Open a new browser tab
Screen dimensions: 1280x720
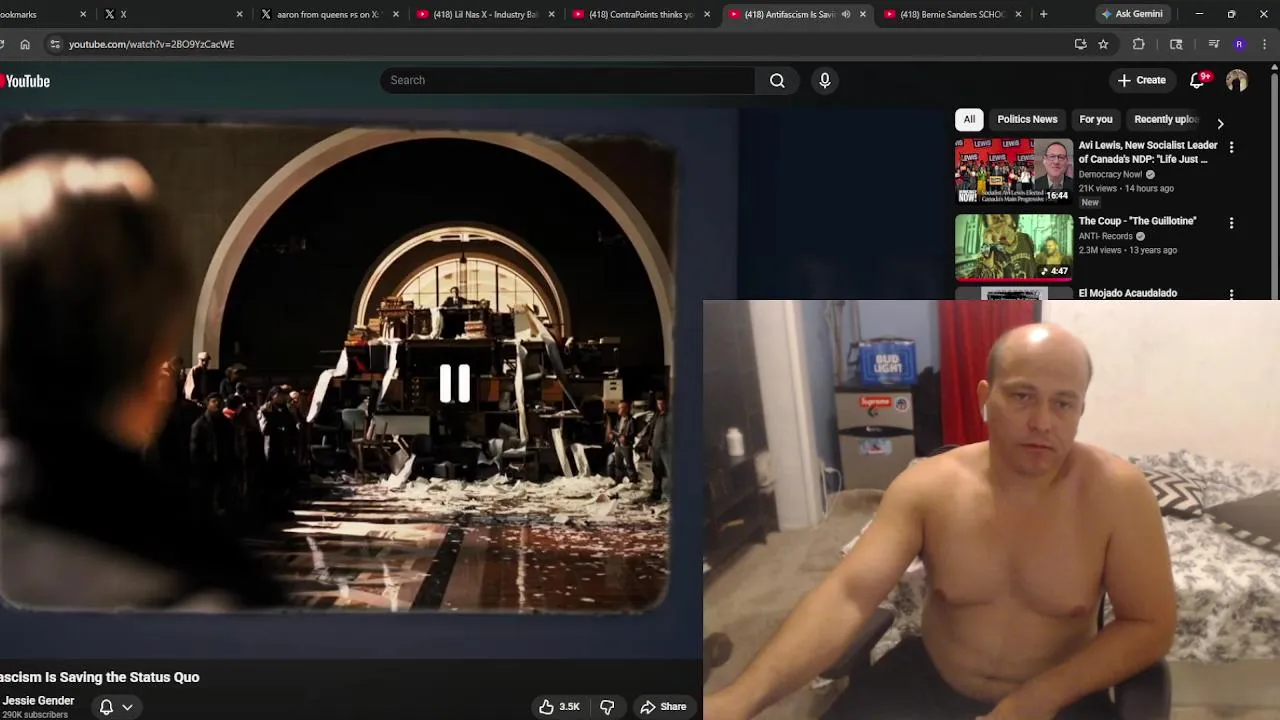coord(1043,14)
